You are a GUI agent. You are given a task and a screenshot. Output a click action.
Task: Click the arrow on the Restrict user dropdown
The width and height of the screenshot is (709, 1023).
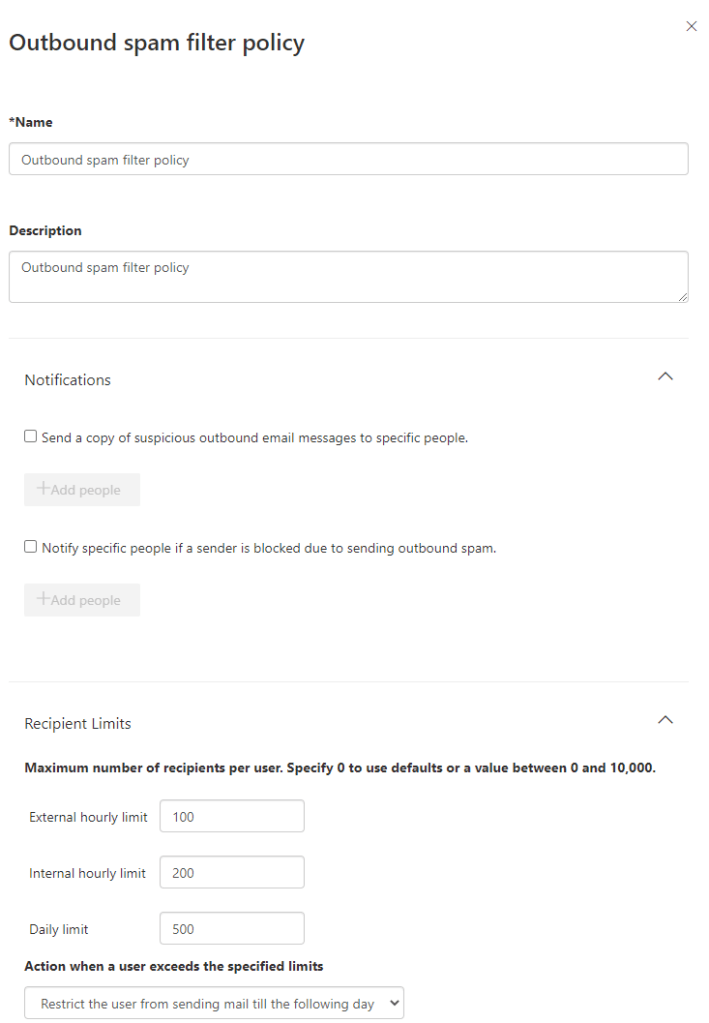[393, 1003]
